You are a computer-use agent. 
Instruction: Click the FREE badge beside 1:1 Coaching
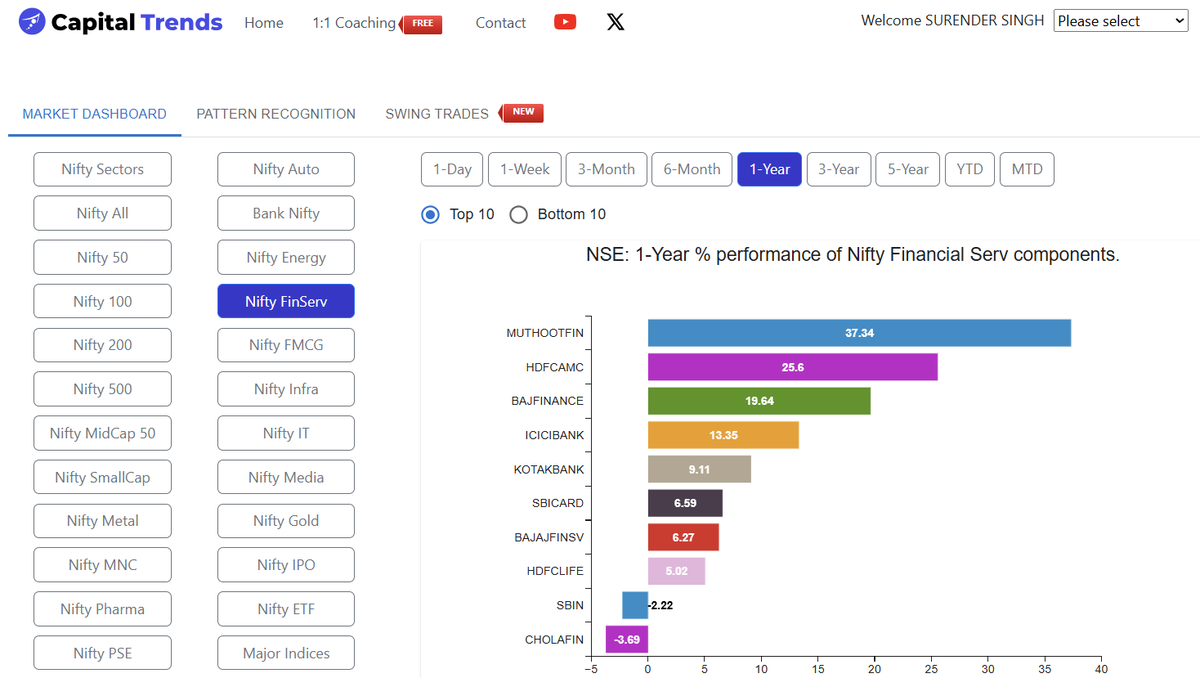pyautogui.click(x=421, y=23)
